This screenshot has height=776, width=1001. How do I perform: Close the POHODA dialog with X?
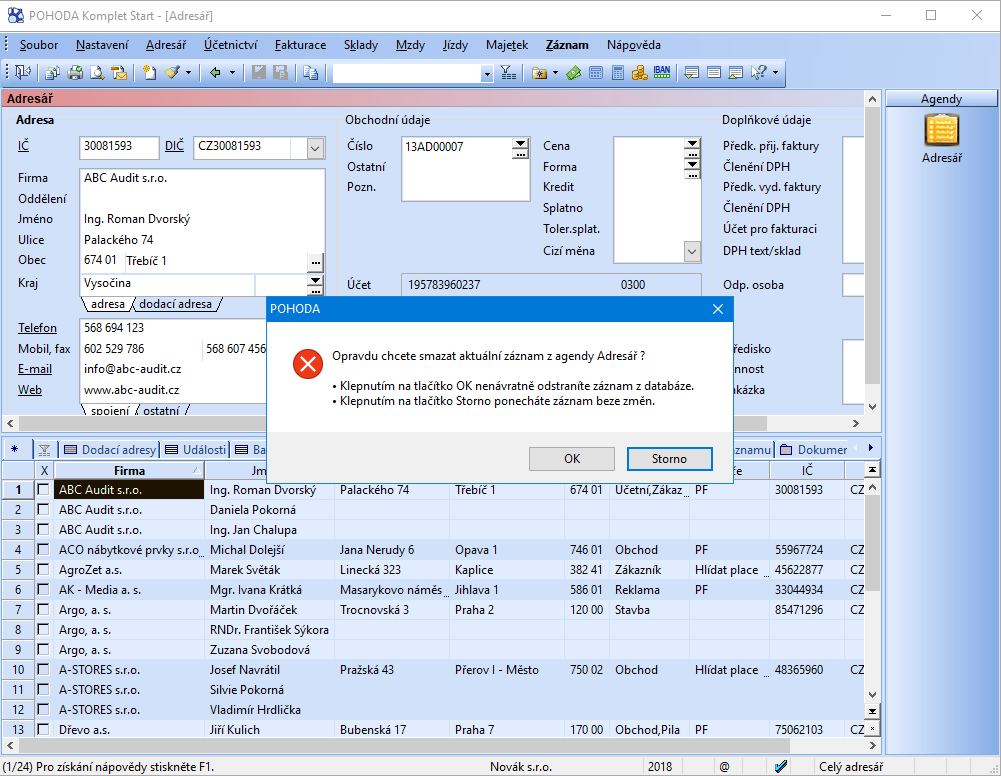[x=718, y=309]
